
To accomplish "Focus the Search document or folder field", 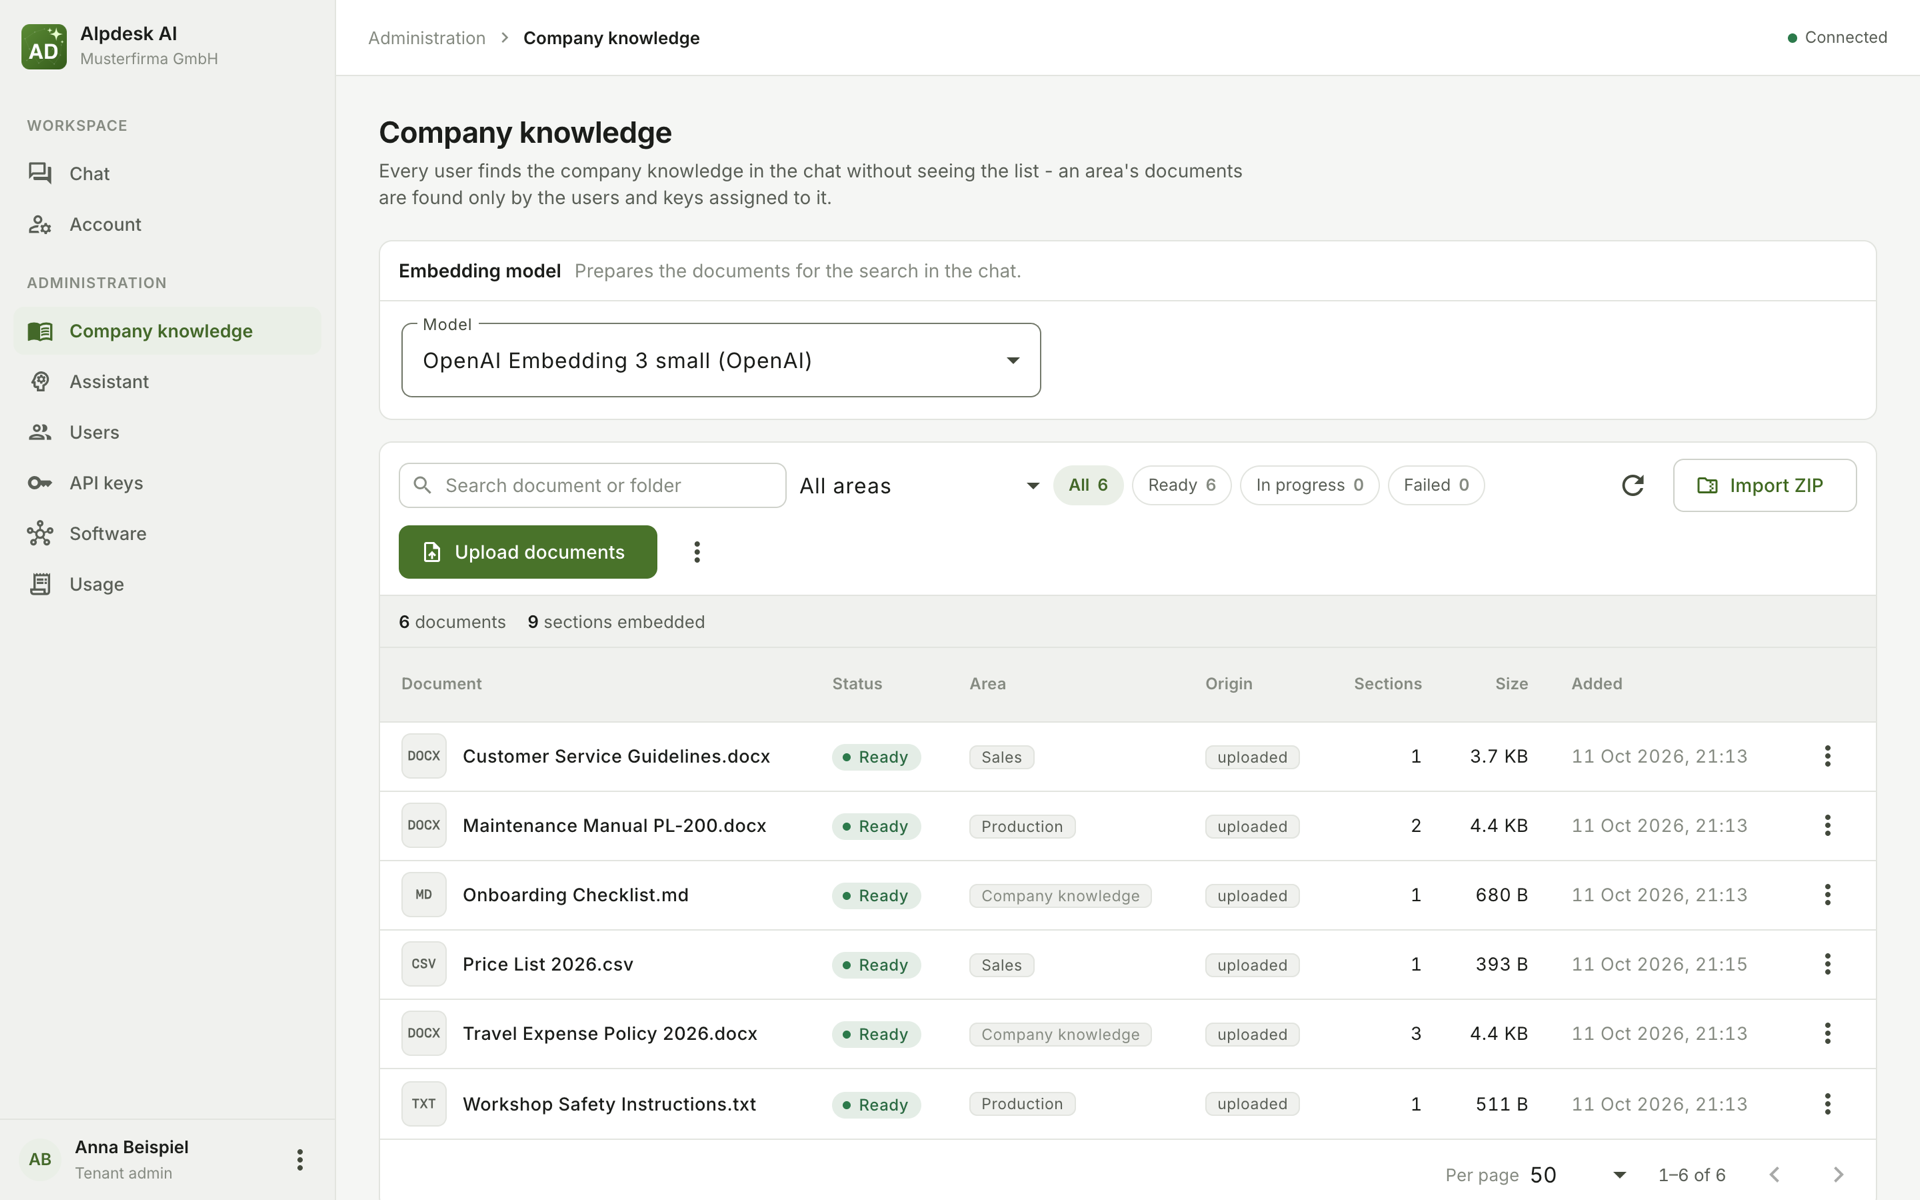I will 592,485.
